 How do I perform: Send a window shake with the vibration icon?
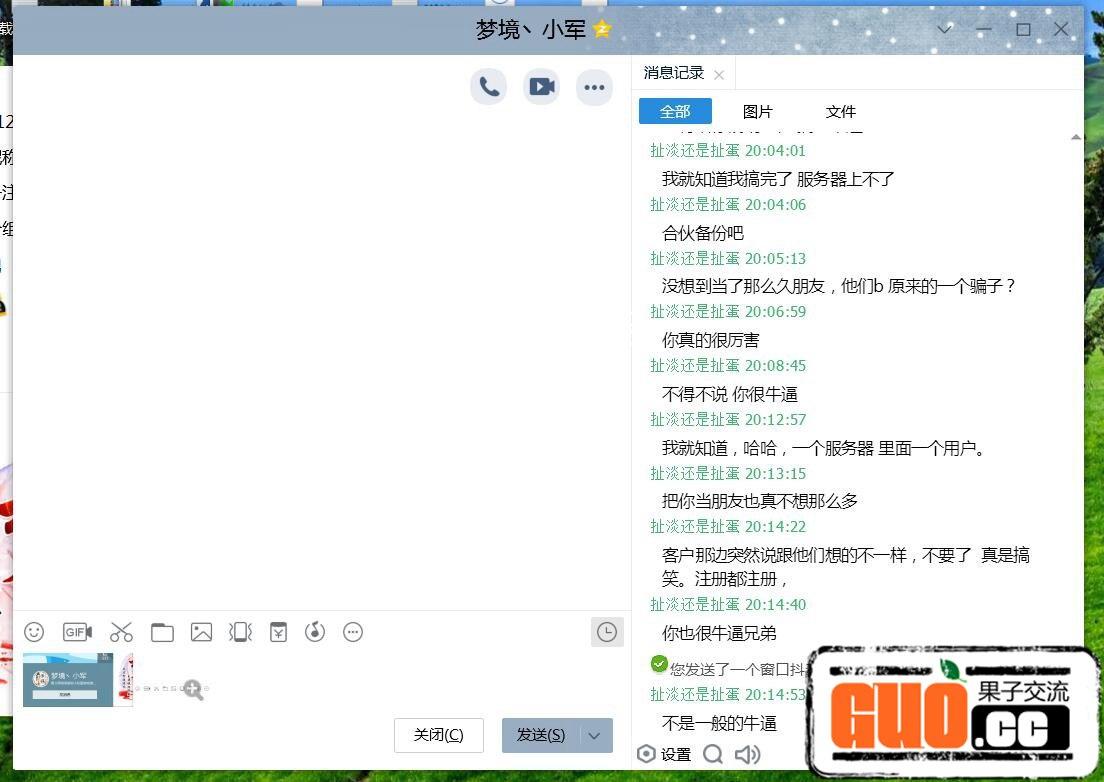pos(240,632)
